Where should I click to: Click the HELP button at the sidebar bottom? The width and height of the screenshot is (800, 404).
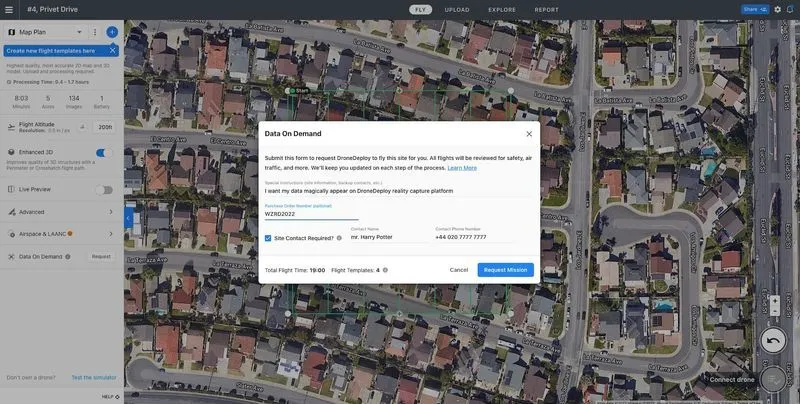coord(110,396)
